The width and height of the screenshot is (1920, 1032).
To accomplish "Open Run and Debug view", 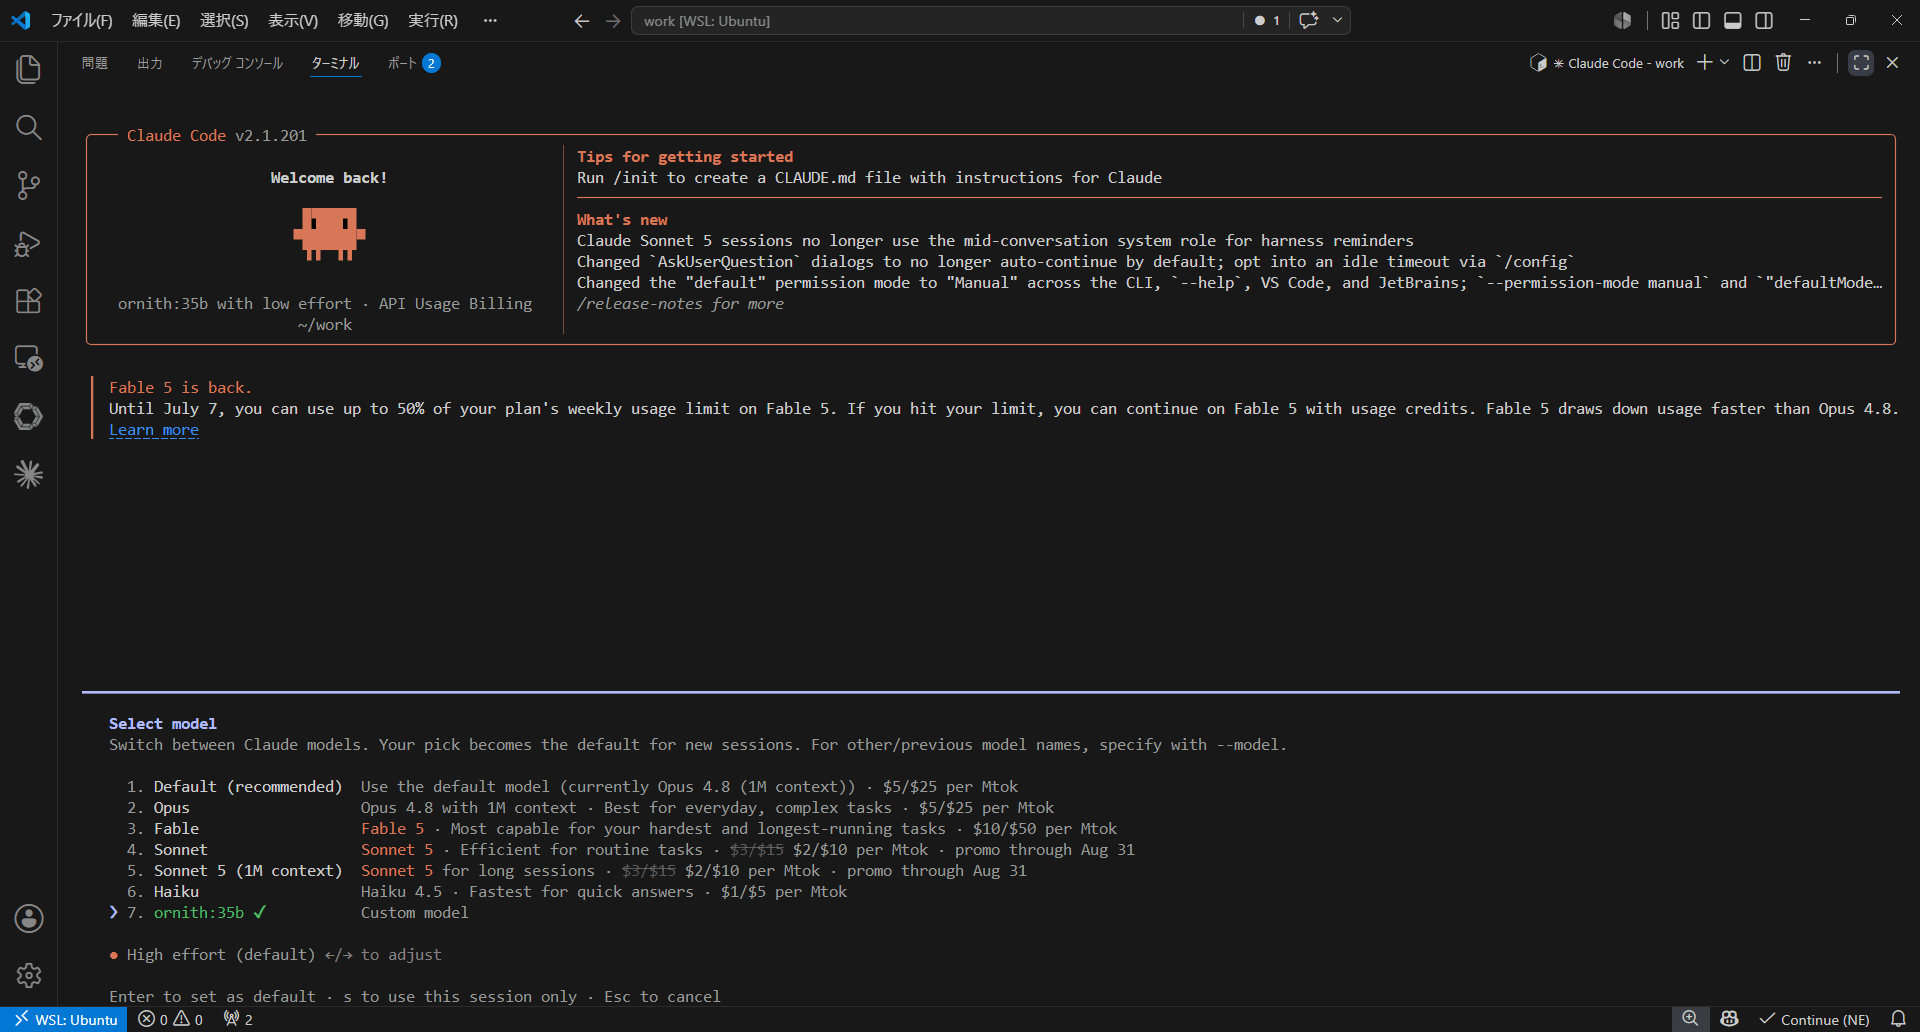I will click(x=29, y=243).
